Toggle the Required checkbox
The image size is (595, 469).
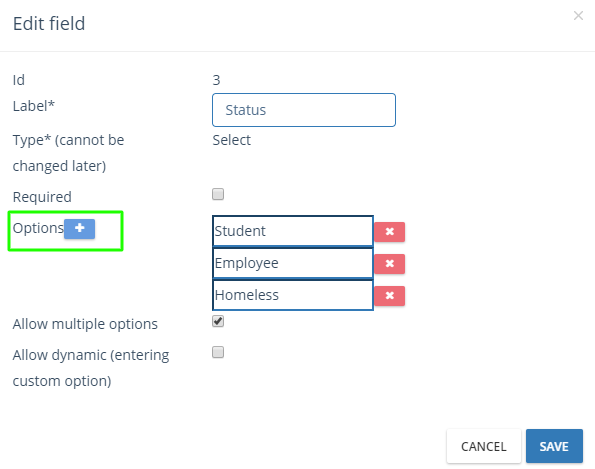click(218, 194)
